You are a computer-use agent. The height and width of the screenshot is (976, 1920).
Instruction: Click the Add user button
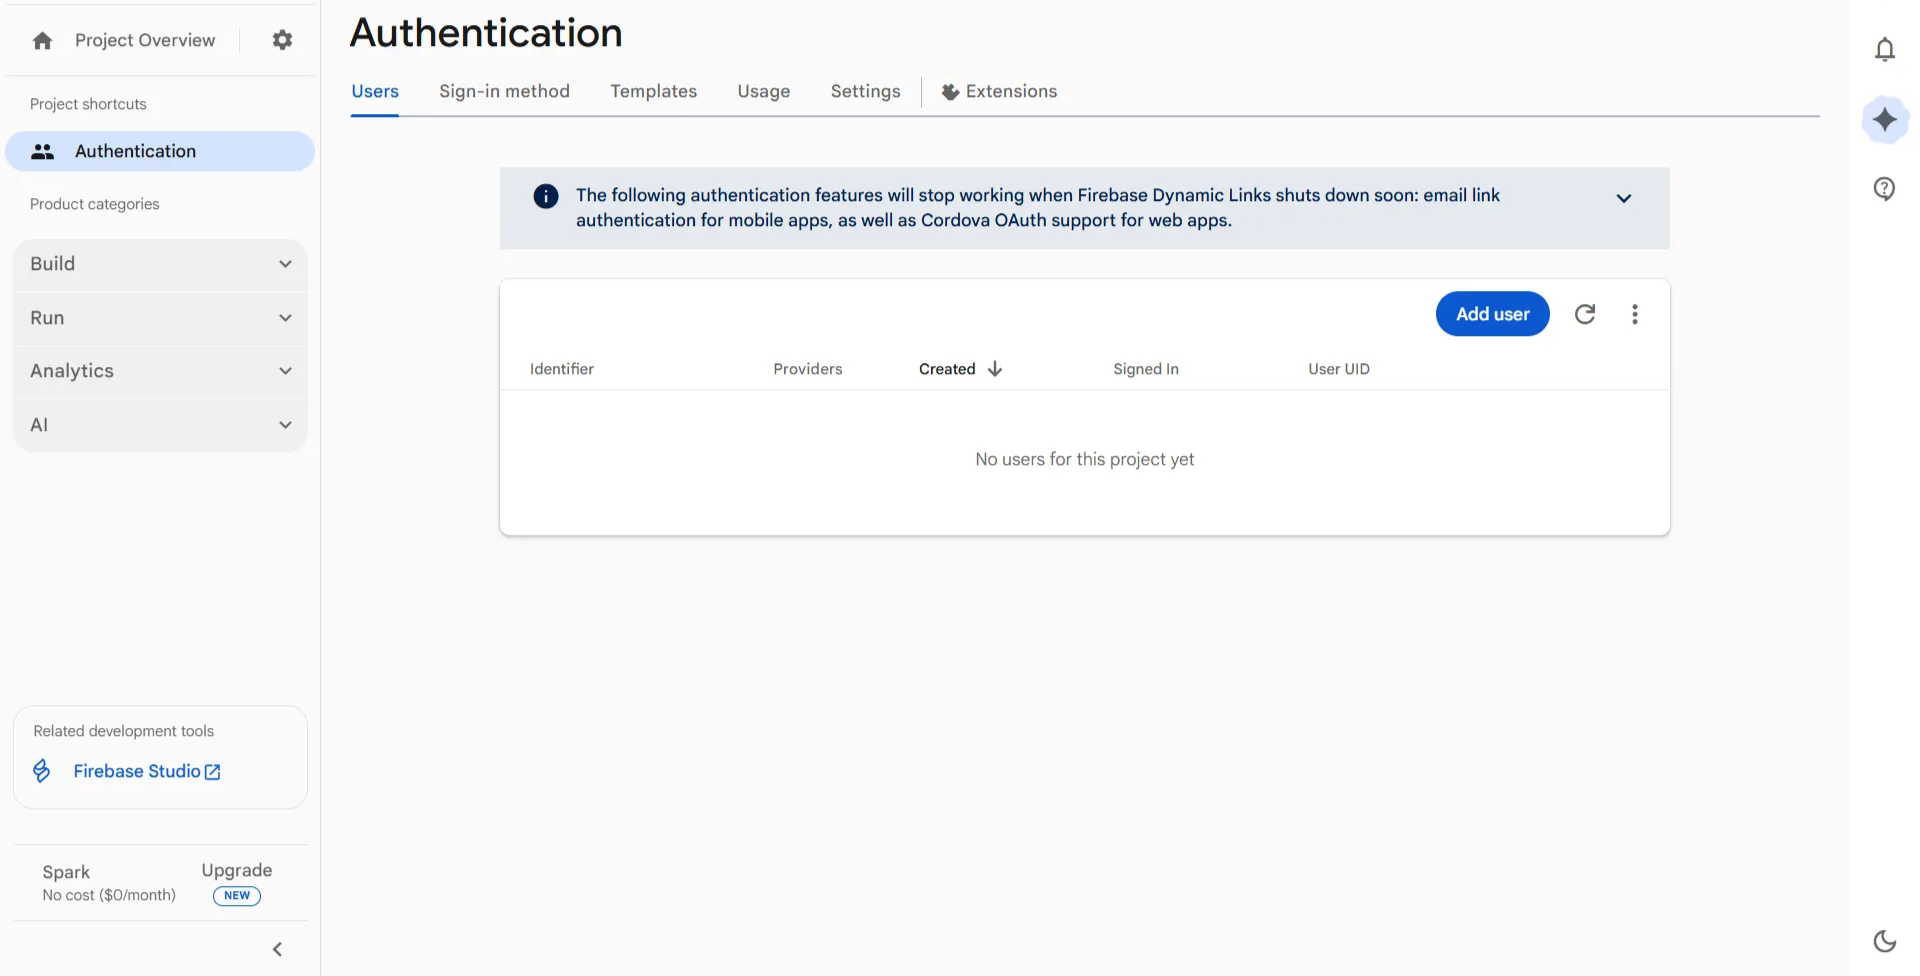[x=1493, y=314]
